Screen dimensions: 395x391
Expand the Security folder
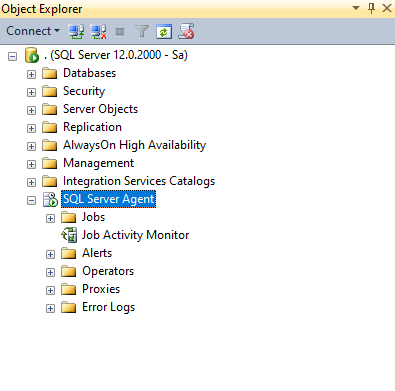[31, 92]
